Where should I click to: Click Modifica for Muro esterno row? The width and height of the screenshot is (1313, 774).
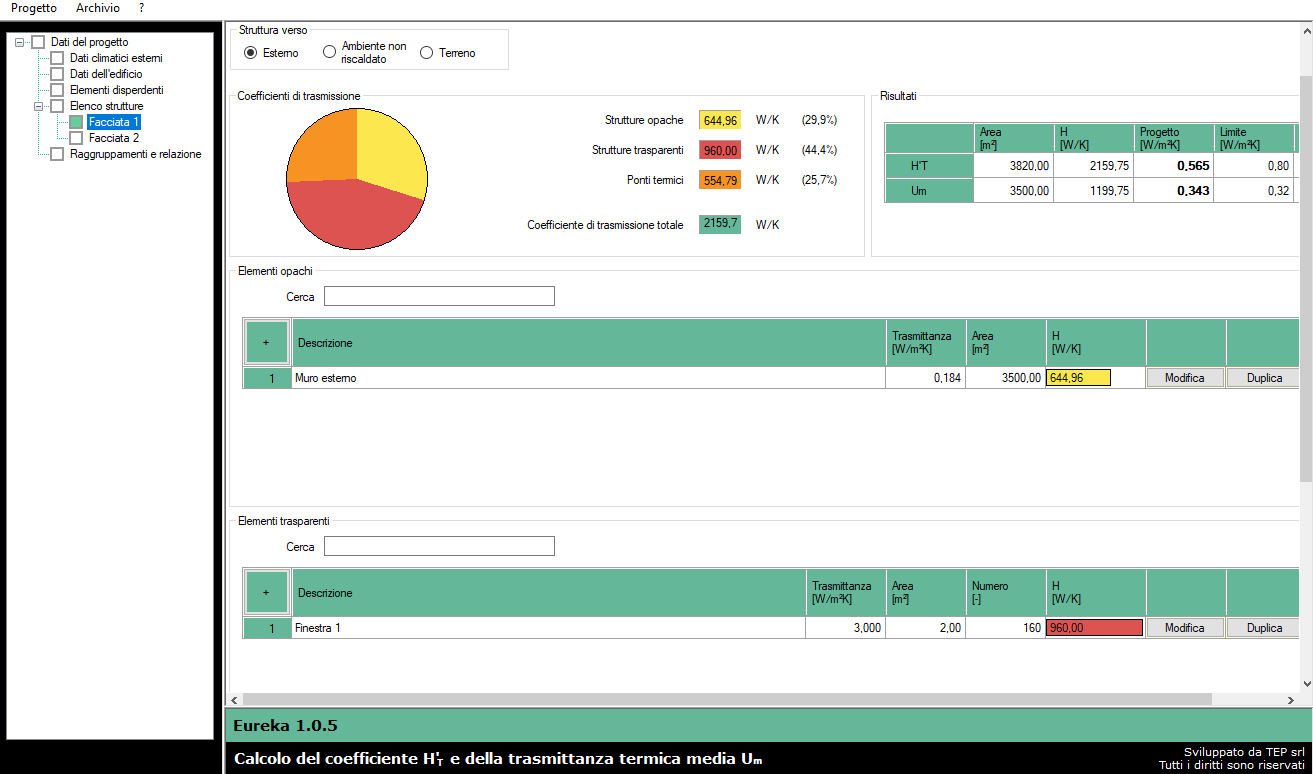(1185, 378)
